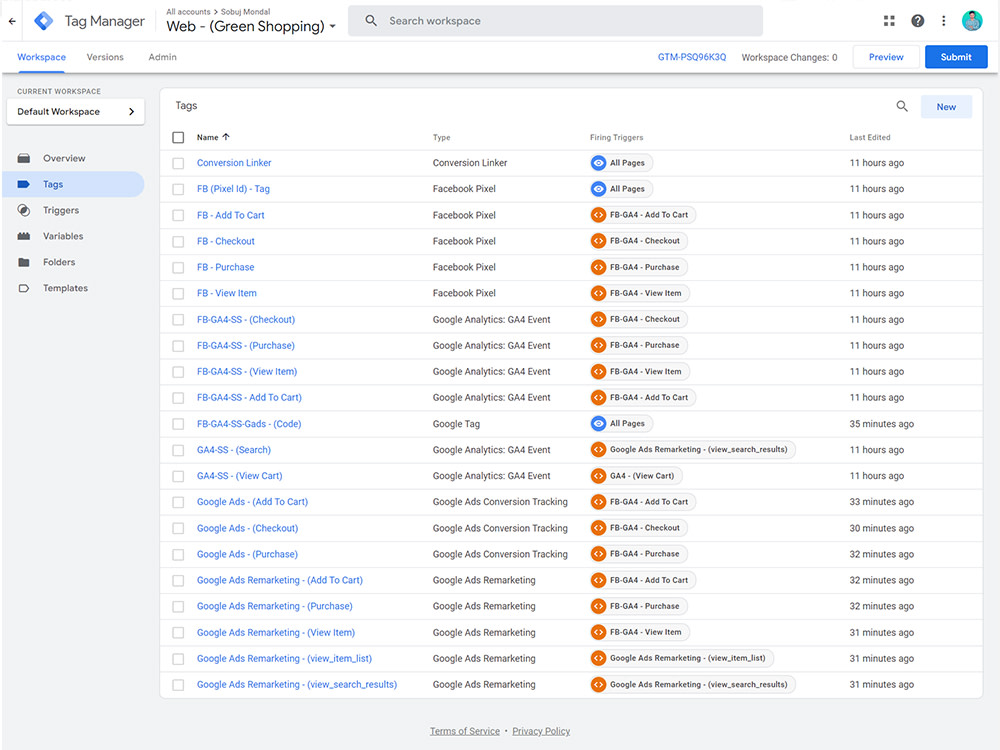Open the Privacy Policy link
This screenshot has height=750, width=1000.
click(x=541, y=731)
